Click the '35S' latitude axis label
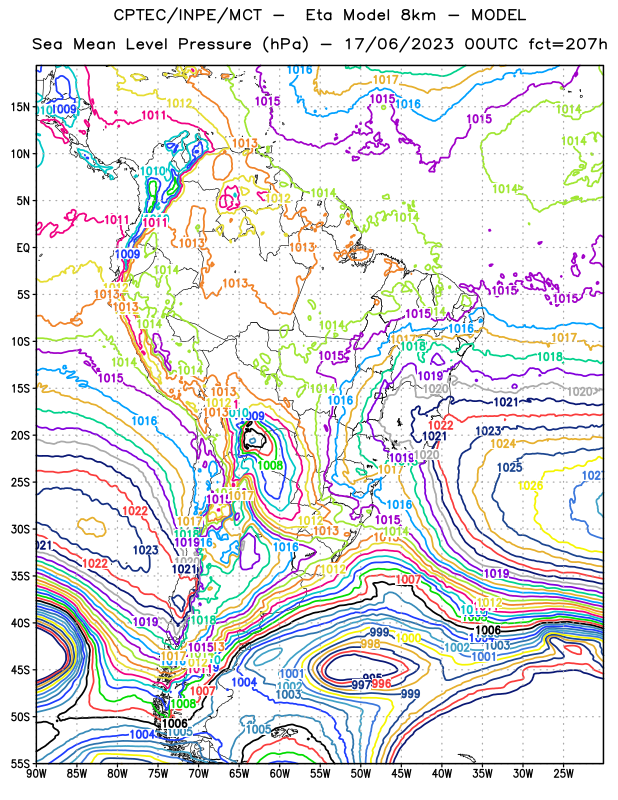Viewport: 618px width, 800px height. click(x=21, y=576)
